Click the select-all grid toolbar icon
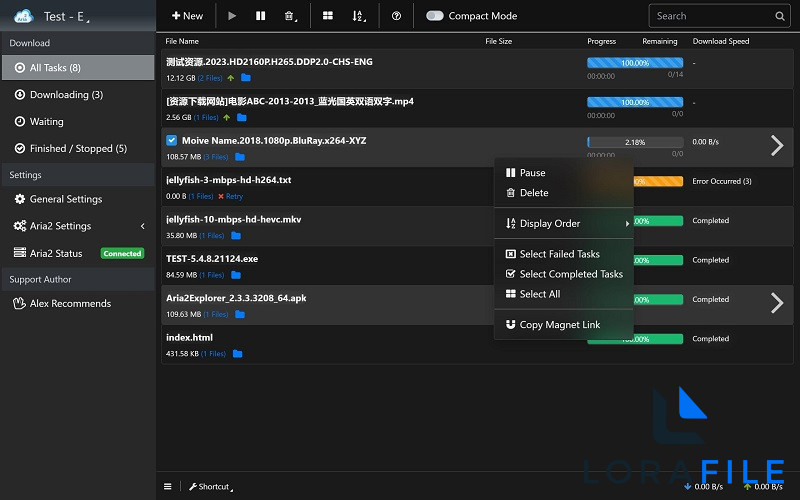The width and height of the screenshot is (800, 500). pos(328,16)
